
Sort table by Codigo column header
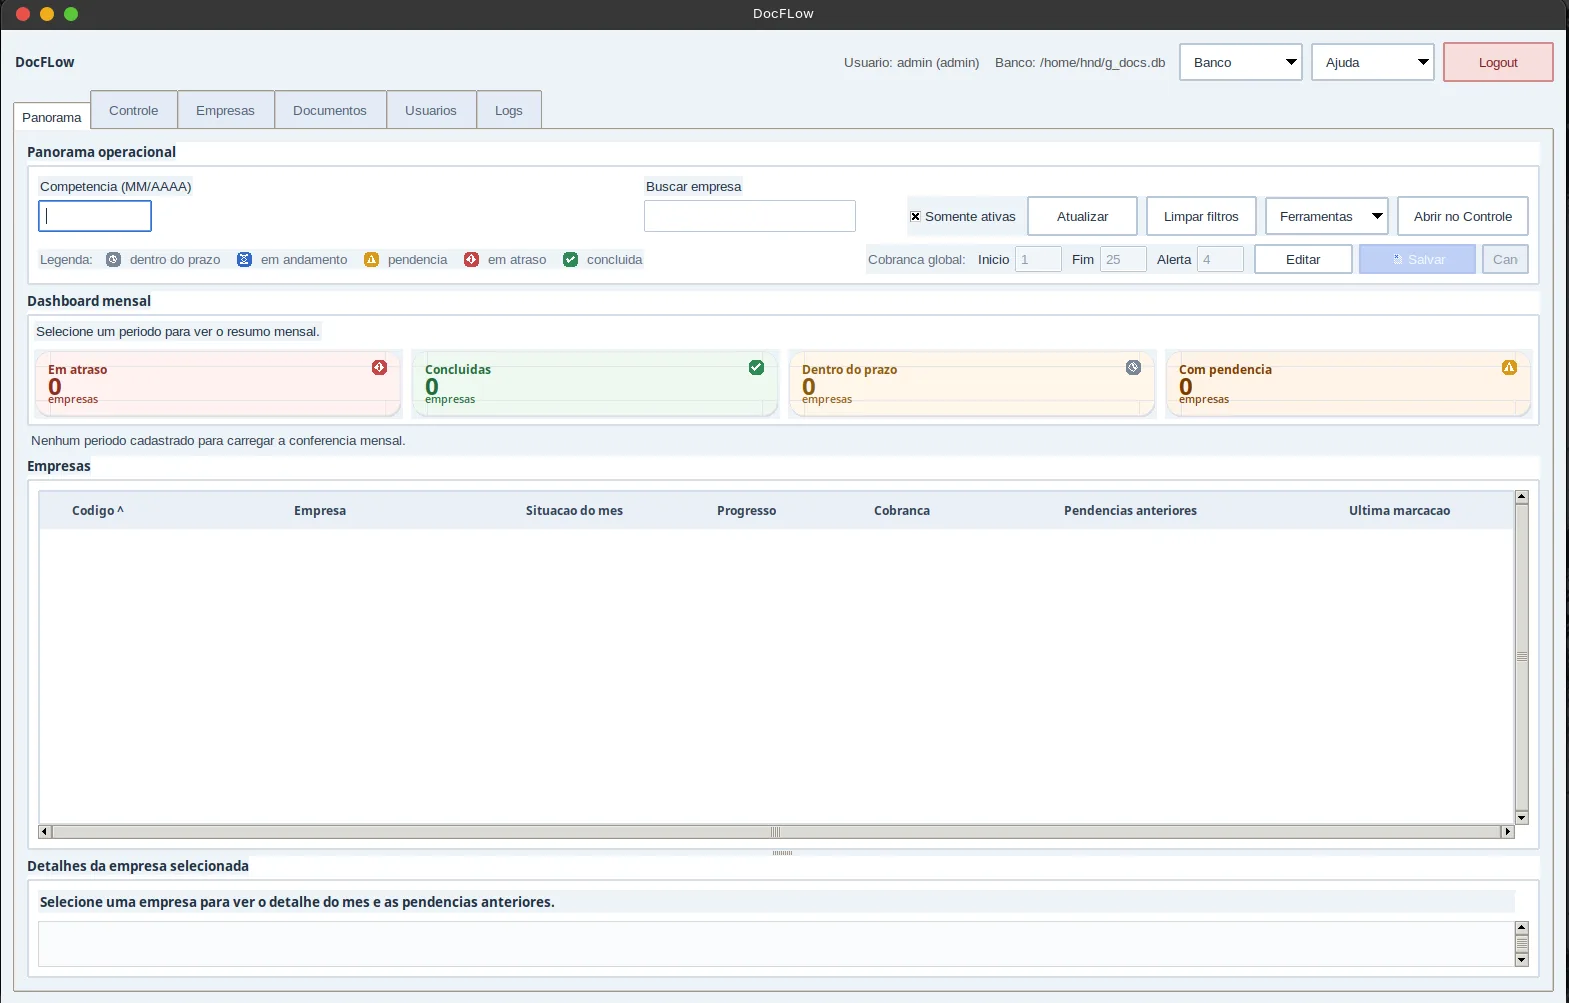pos(97,510)
